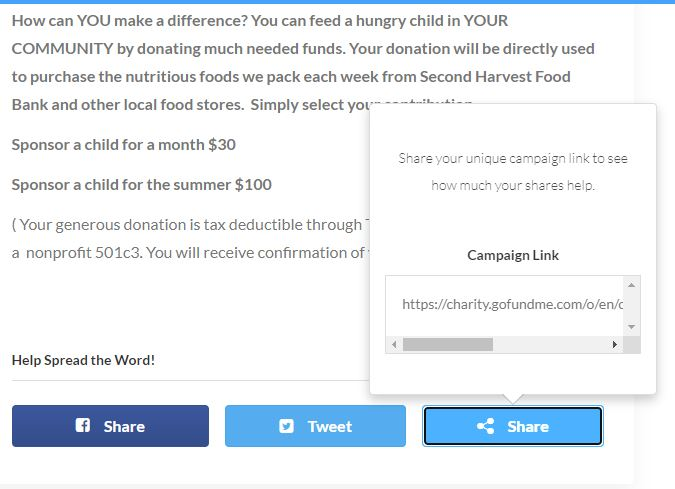Select "Sponsor a child for the summer $100" text
This screenshot has height=489, width=675.
(141, 185)
